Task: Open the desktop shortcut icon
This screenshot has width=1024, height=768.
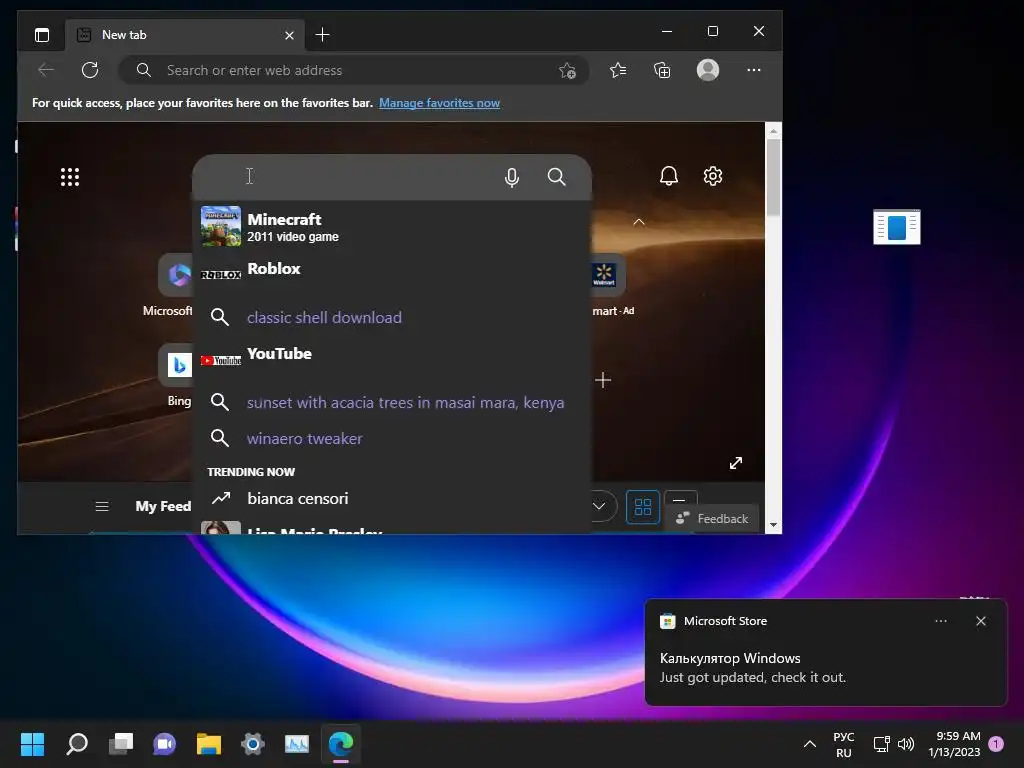Action: 897,227
